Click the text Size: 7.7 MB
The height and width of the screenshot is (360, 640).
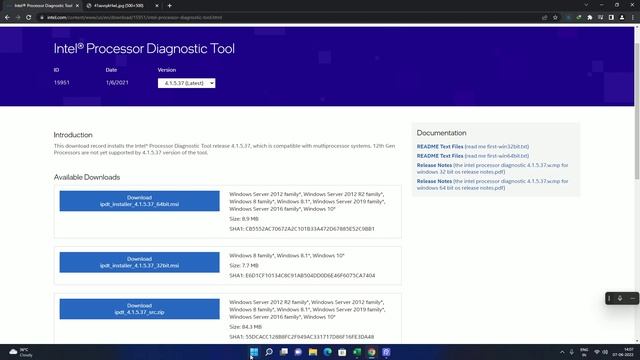(x=244, y=265)
